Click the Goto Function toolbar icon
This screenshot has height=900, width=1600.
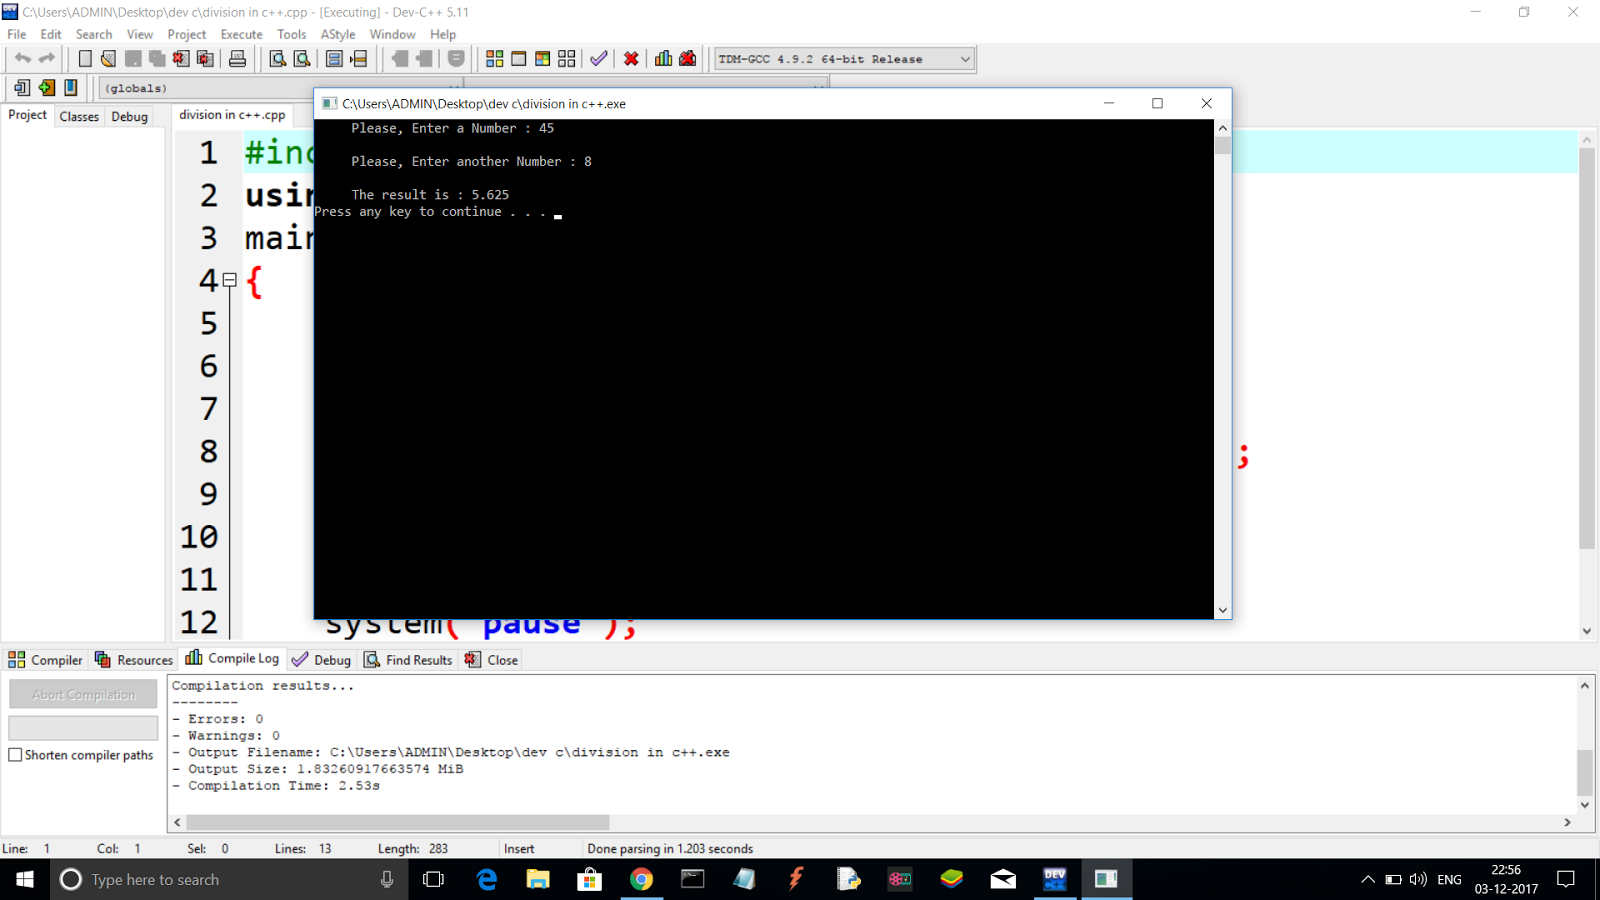pos(334,59)
